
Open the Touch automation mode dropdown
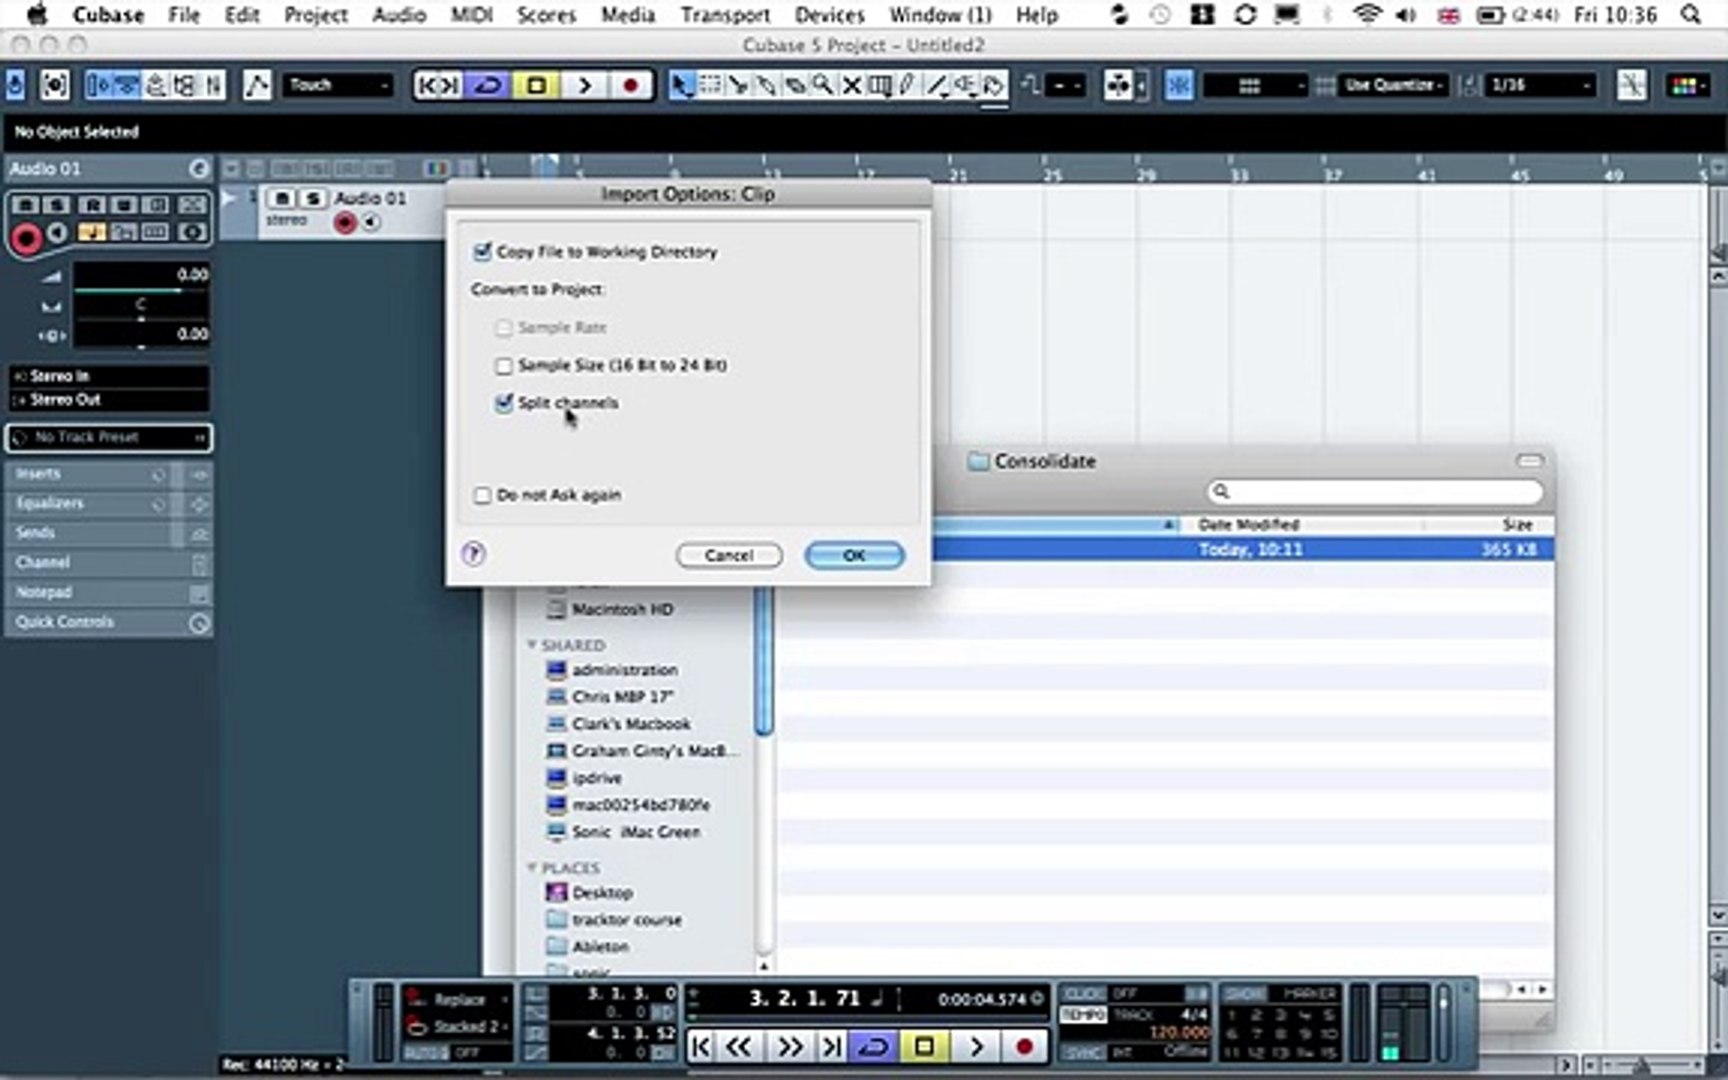click(339, 85)
